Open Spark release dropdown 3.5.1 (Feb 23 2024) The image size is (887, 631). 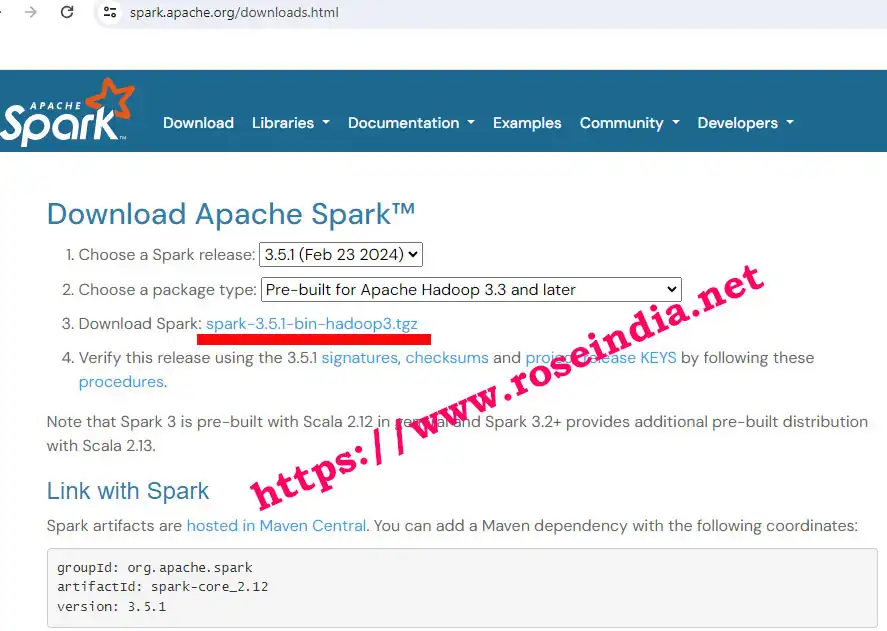341,255
